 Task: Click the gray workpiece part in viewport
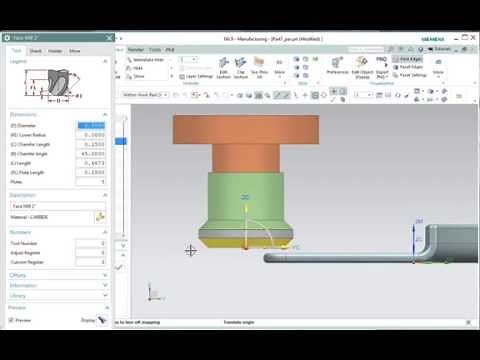pyautogui.click(x=371, y=245)
